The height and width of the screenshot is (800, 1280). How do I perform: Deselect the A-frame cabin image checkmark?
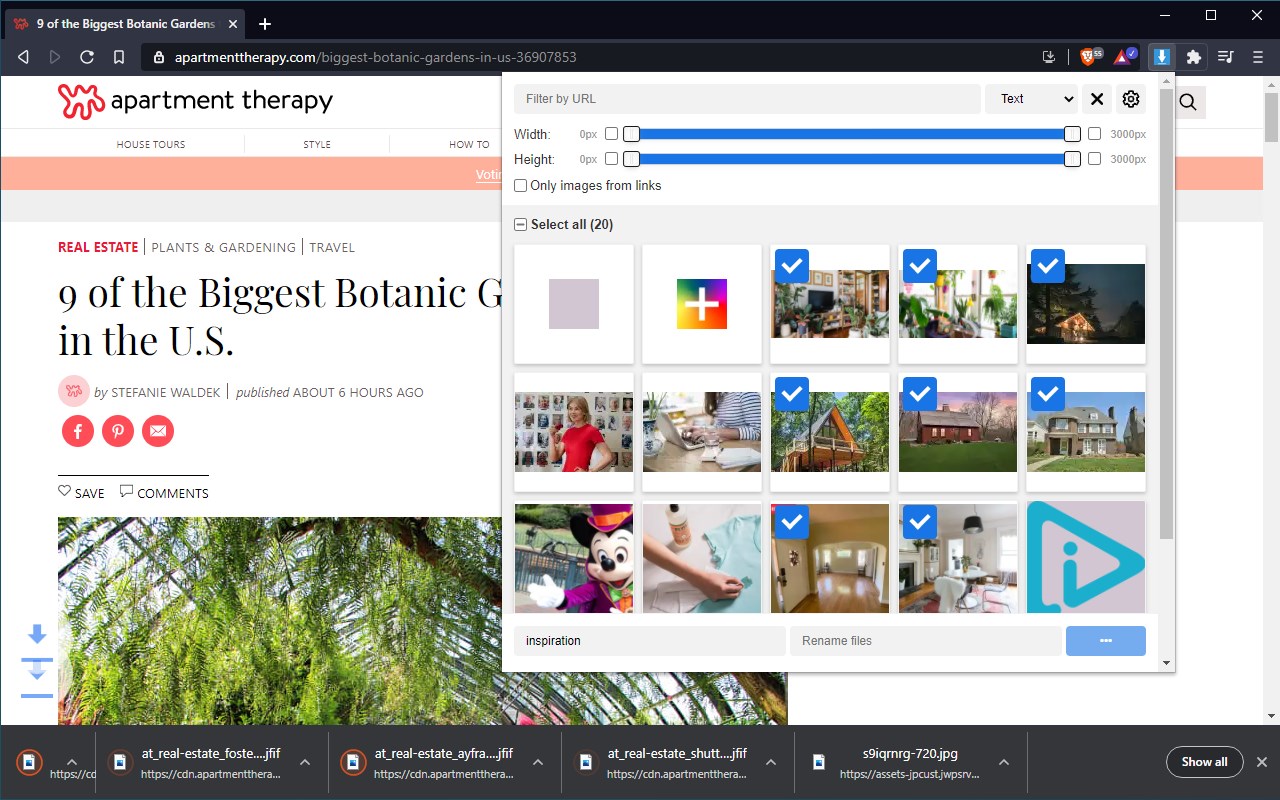click(791, 394)
